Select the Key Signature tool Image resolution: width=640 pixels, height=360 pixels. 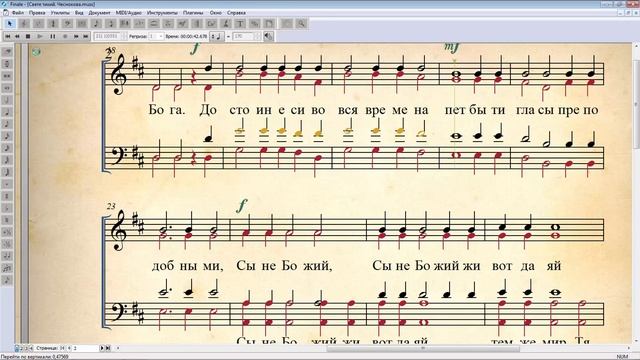pyautogui.click(x=38, y=24)
